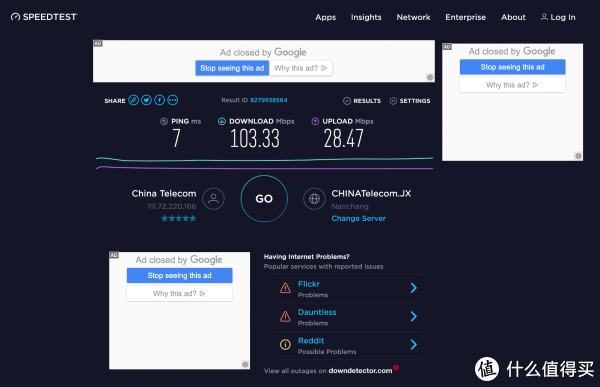Open Dauntless problems entry
This screenshot has width=600, height=387.
pyautogui.click(x=348, y=317)
